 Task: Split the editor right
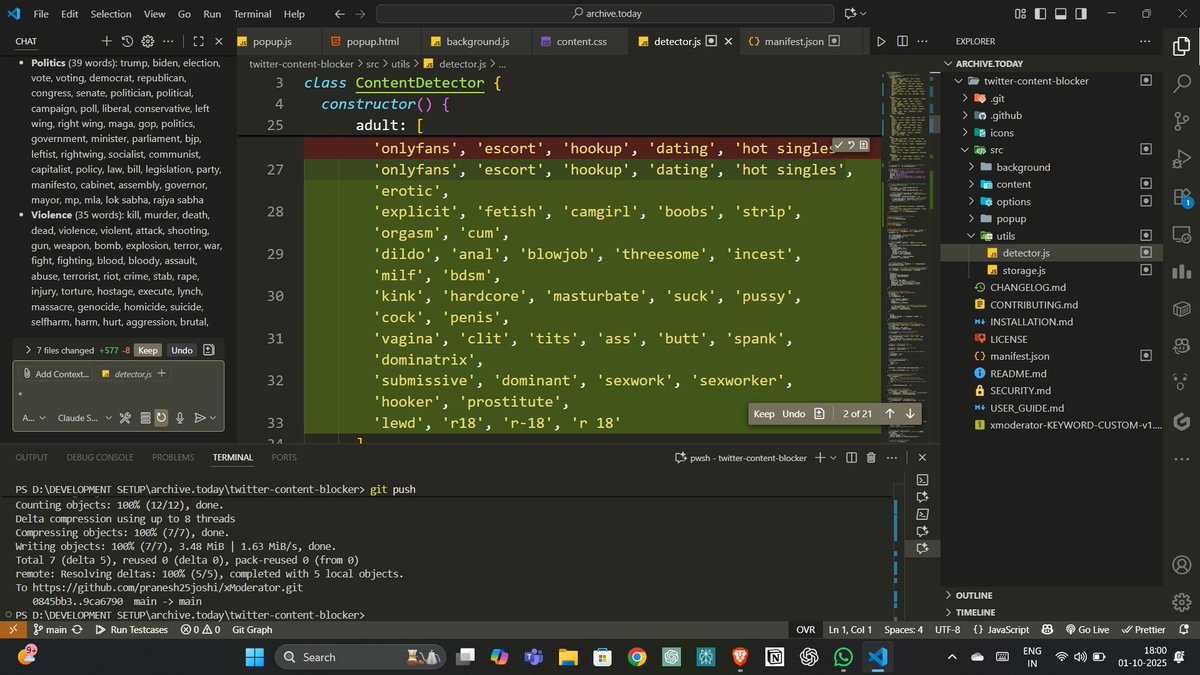point(903,41)
